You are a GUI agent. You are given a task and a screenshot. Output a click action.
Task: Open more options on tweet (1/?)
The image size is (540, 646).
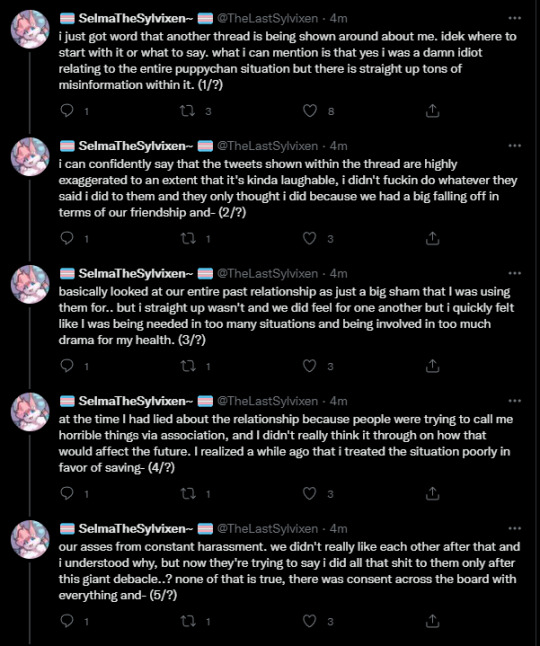point(514,18)
